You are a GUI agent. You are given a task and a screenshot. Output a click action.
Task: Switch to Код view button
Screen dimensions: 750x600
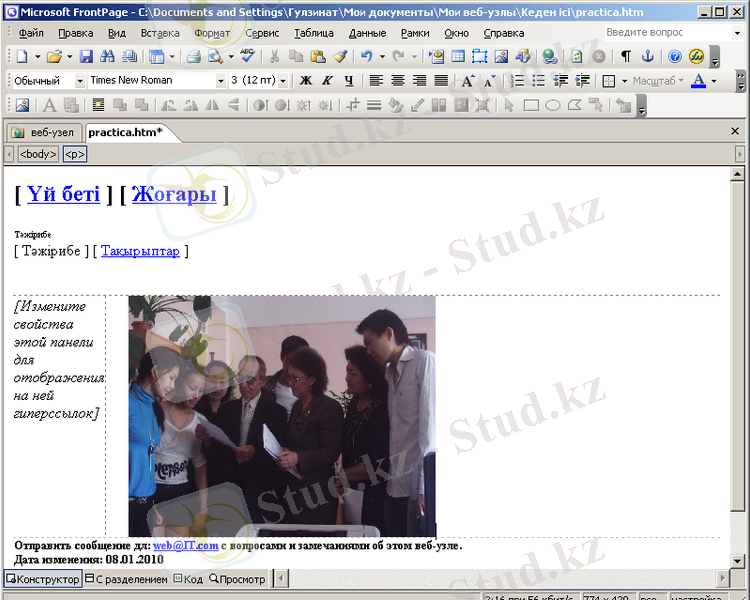pyautogui.click(x=188, y=579)
